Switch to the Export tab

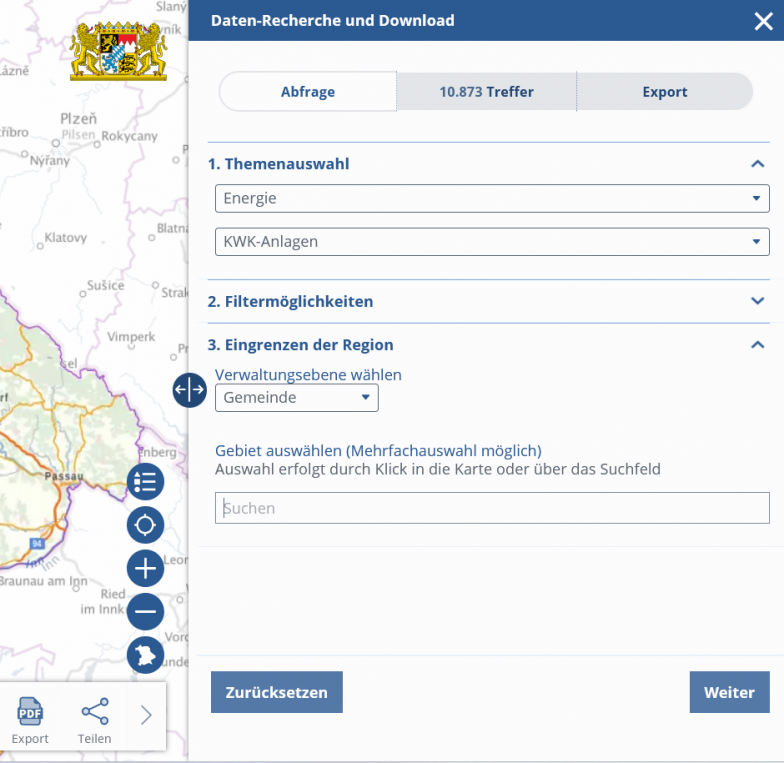click(x=664, y=92)
